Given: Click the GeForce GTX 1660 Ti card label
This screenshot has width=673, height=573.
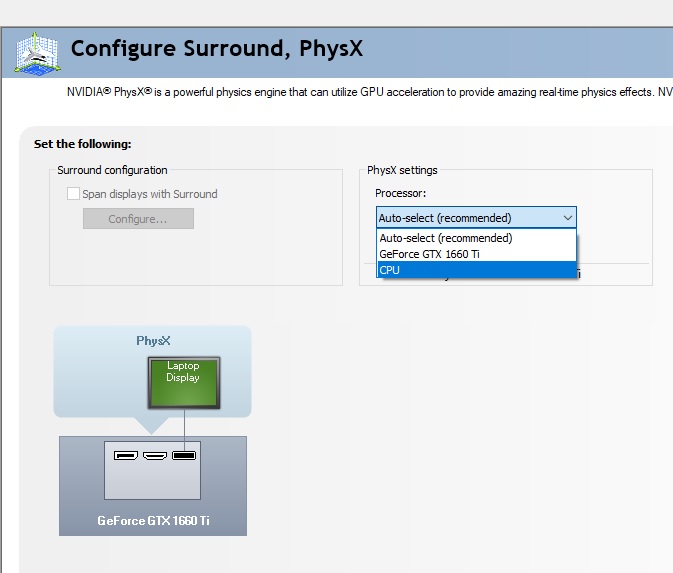Looking at the screenshot, I should (x=153, y=521).
